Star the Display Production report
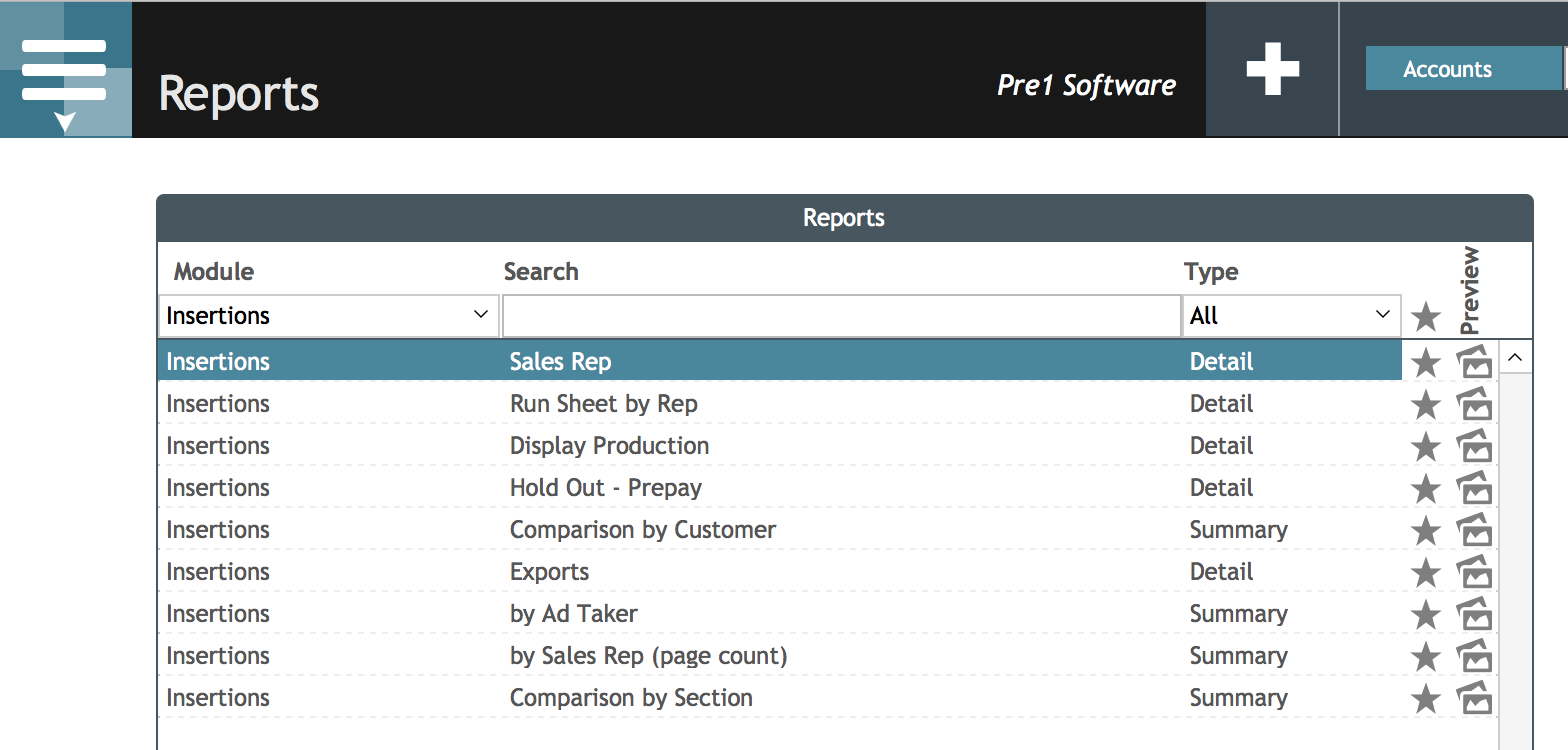This screenshot has height=750, width=1568. [x=1425, y=447]
